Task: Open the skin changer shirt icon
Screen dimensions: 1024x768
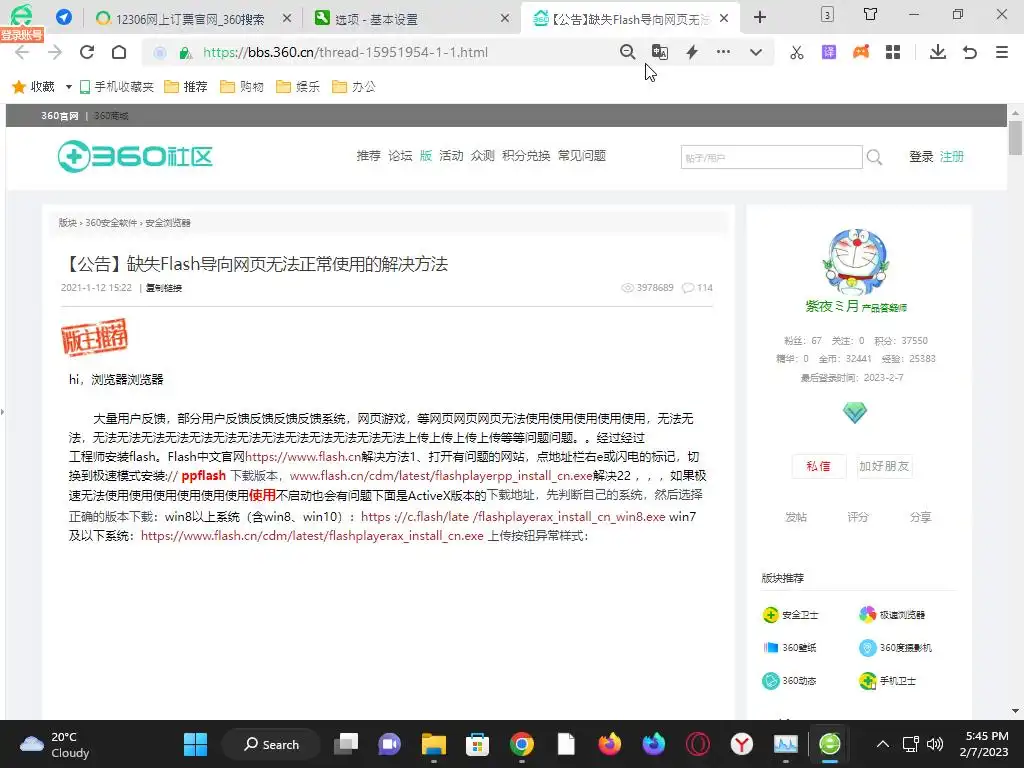Action: [870, 14]
